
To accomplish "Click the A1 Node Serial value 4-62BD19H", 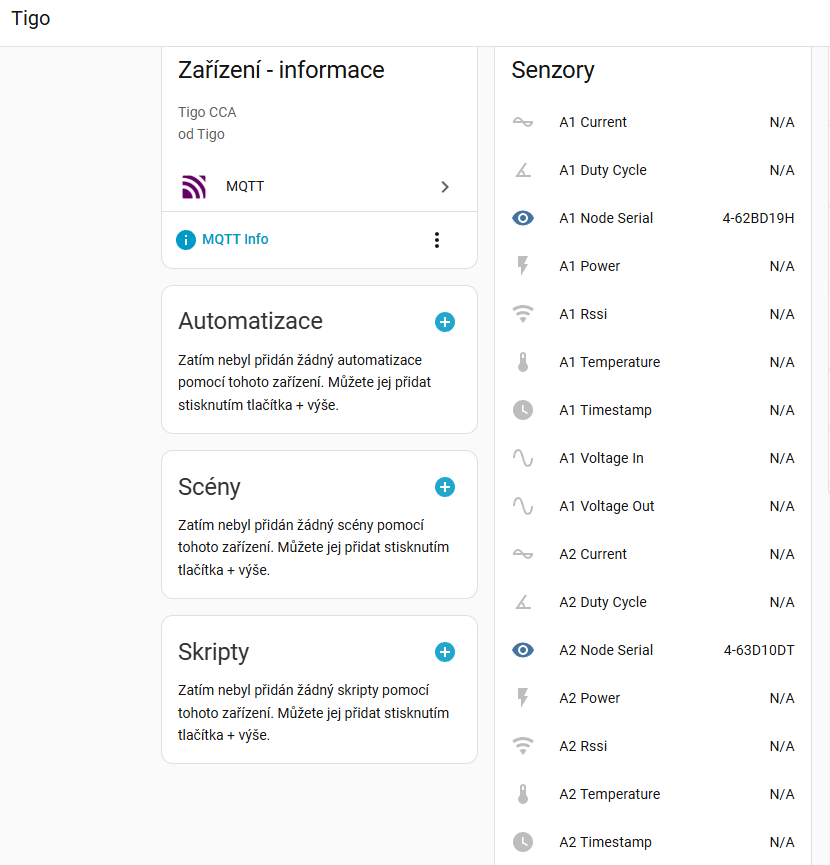I will pos(758,218).
